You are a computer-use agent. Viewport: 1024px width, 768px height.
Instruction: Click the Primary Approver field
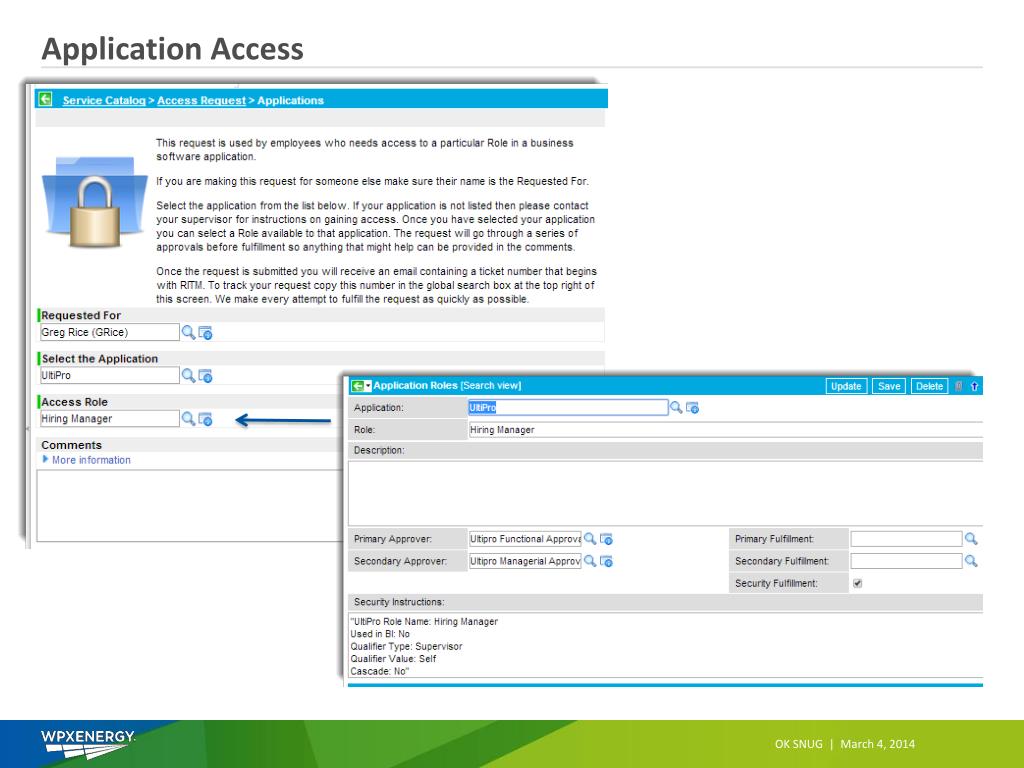coord(524,539)
